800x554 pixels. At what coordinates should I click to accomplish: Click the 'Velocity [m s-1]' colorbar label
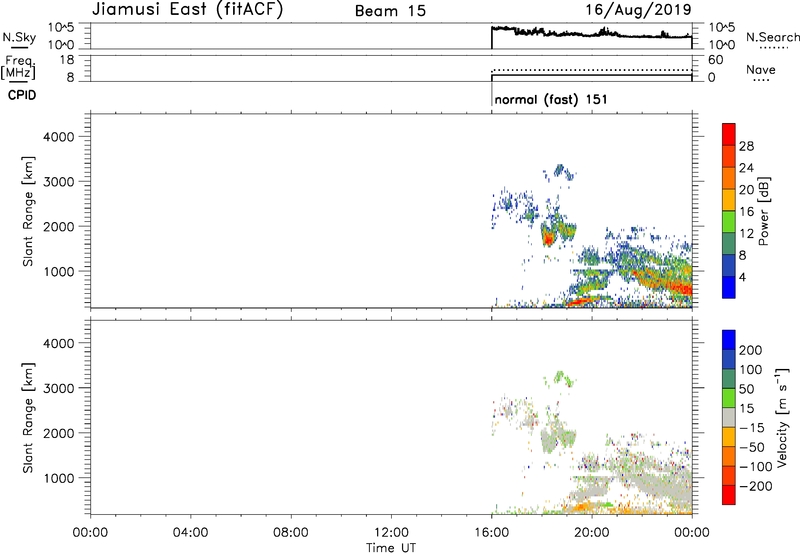click(782, 417)
